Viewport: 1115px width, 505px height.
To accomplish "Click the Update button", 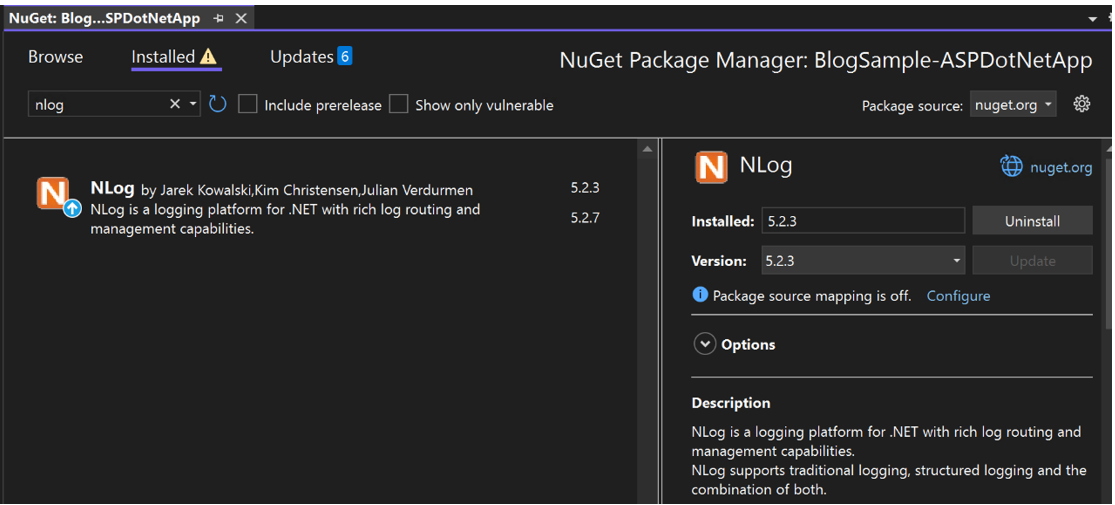I will (1033, 261).
